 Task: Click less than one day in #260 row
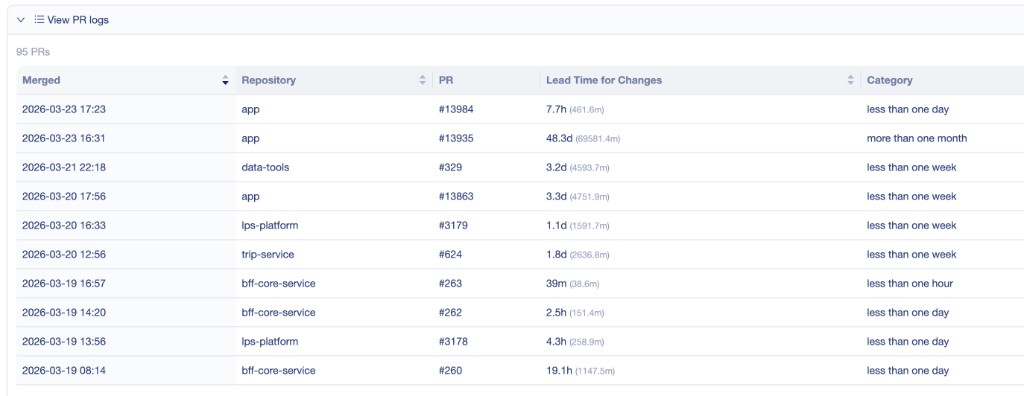coord(908,371)
